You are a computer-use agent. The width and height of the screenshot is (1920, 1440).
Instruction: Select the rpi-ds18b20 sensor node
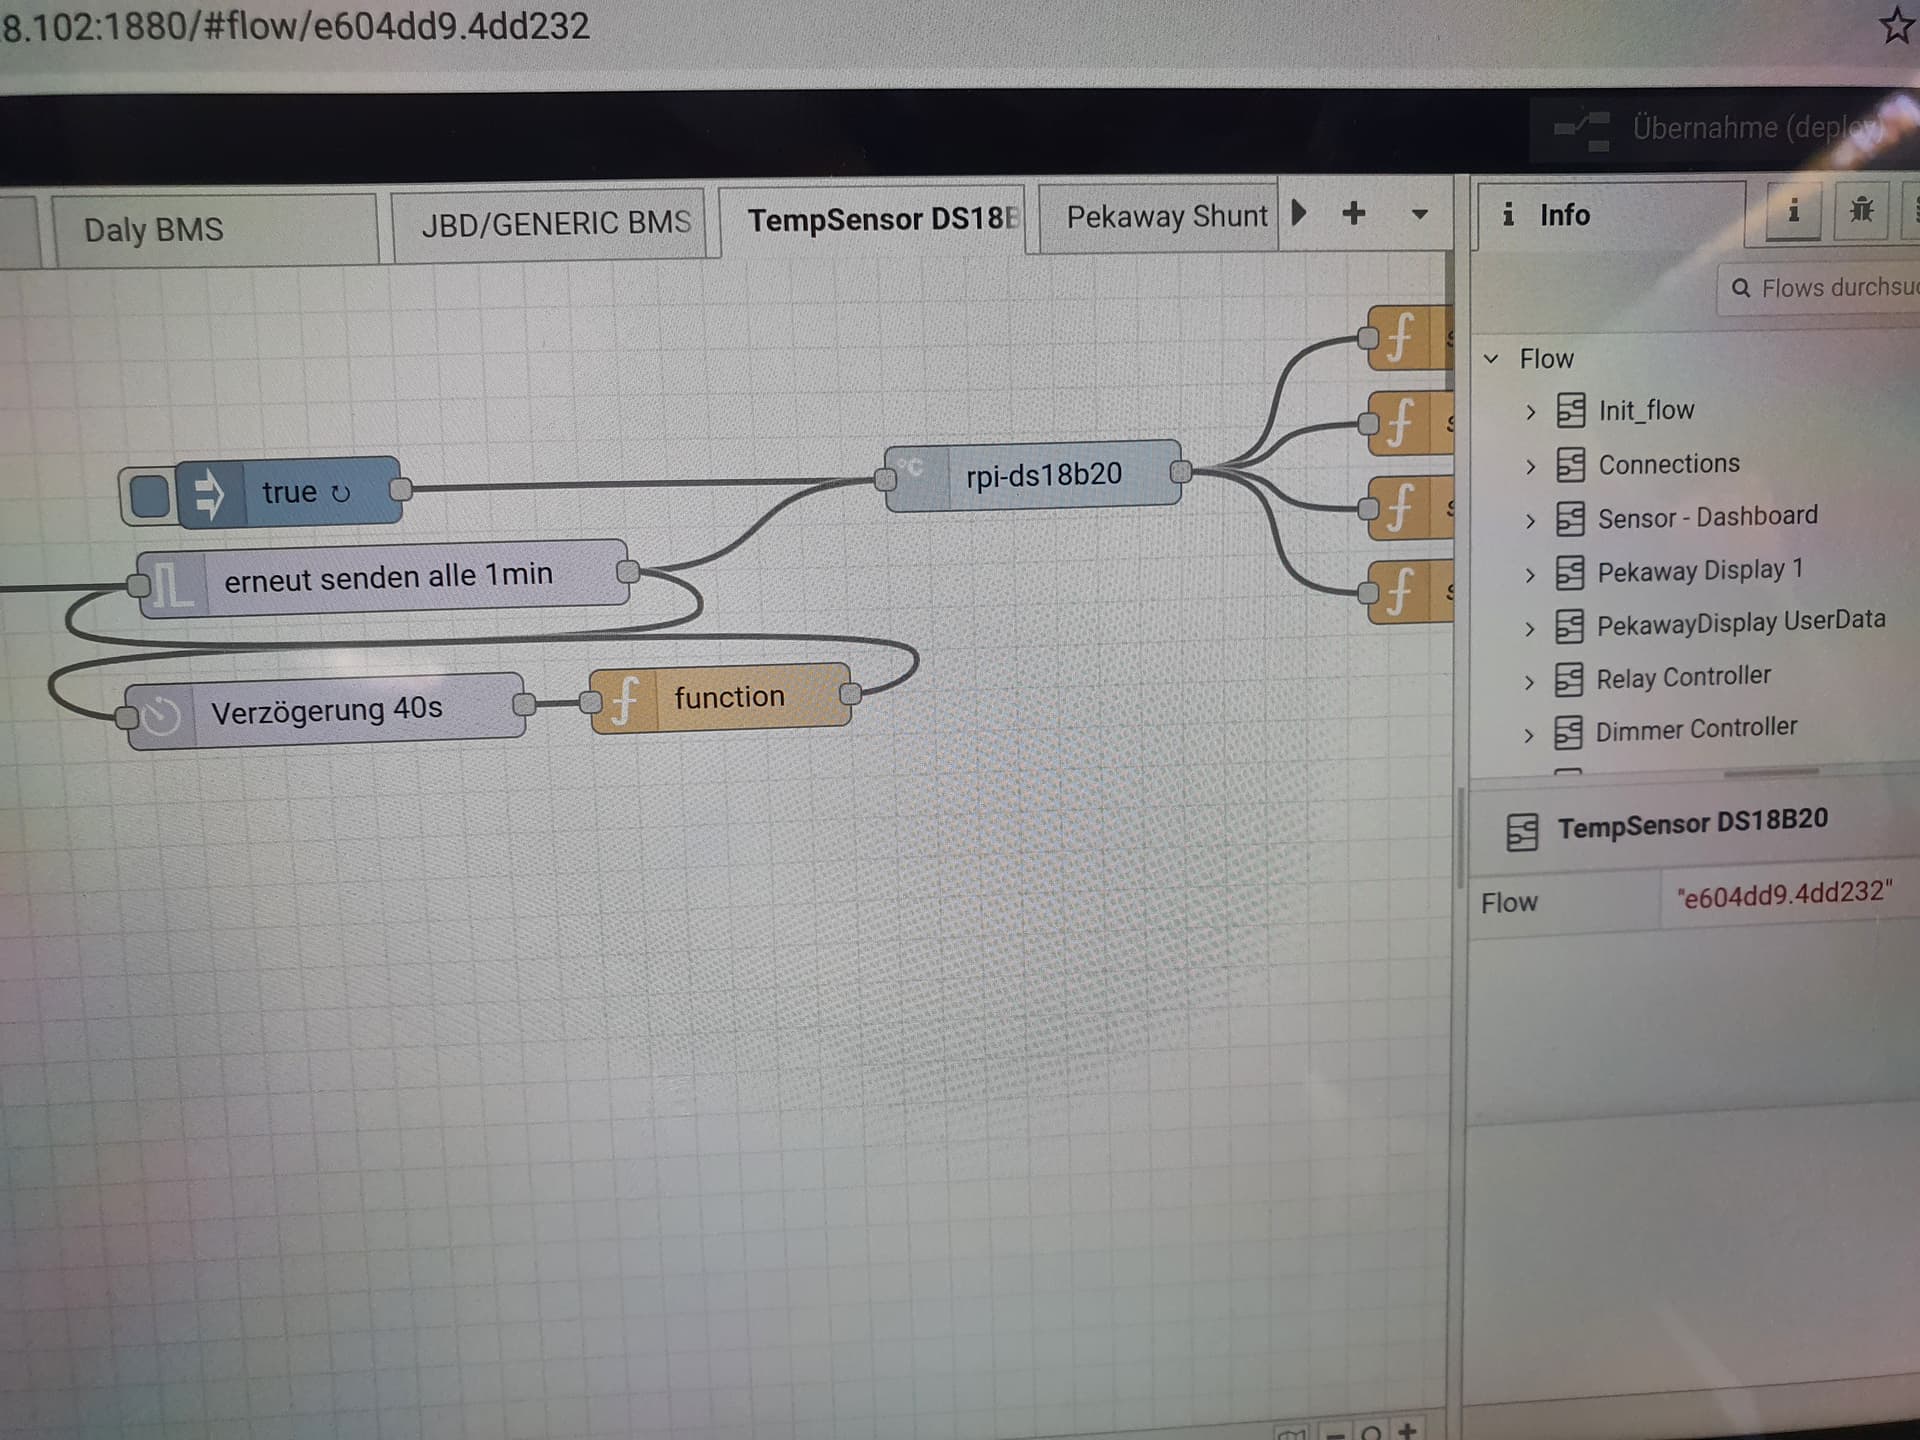coord(1033,474)
